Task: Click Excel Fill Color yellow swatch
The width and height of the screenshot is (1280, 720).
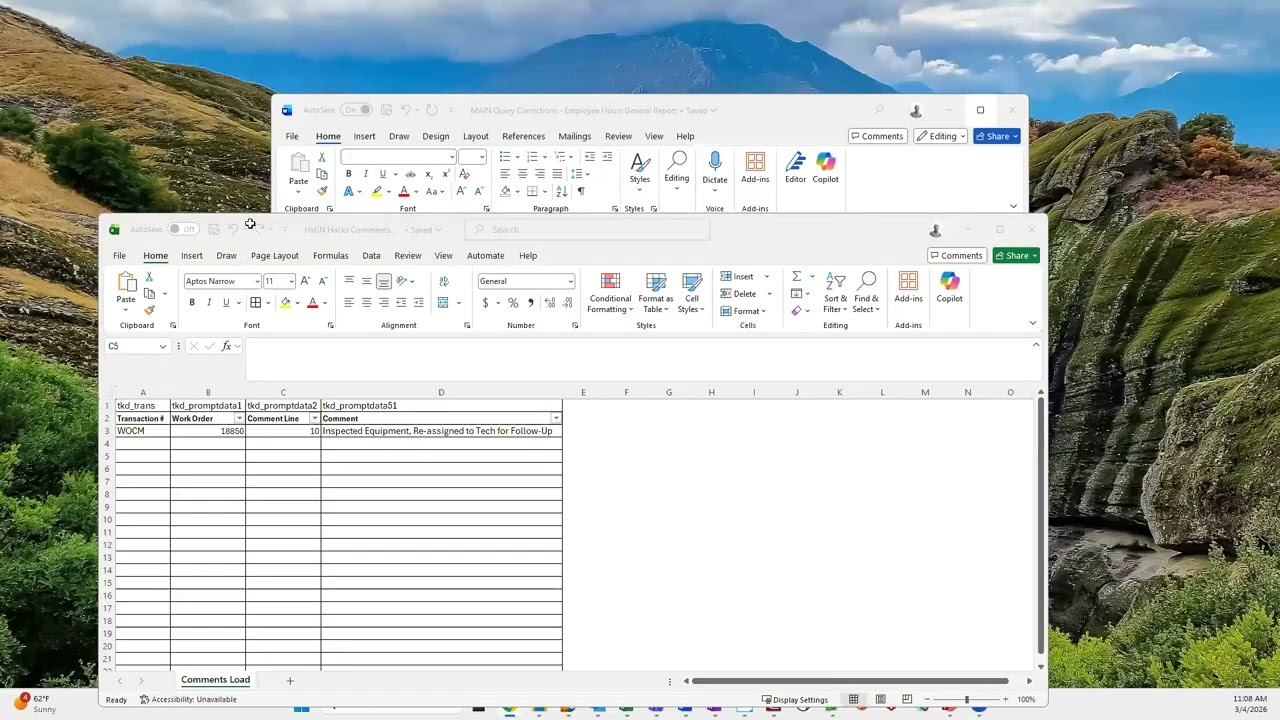Action: click(285, 302)
